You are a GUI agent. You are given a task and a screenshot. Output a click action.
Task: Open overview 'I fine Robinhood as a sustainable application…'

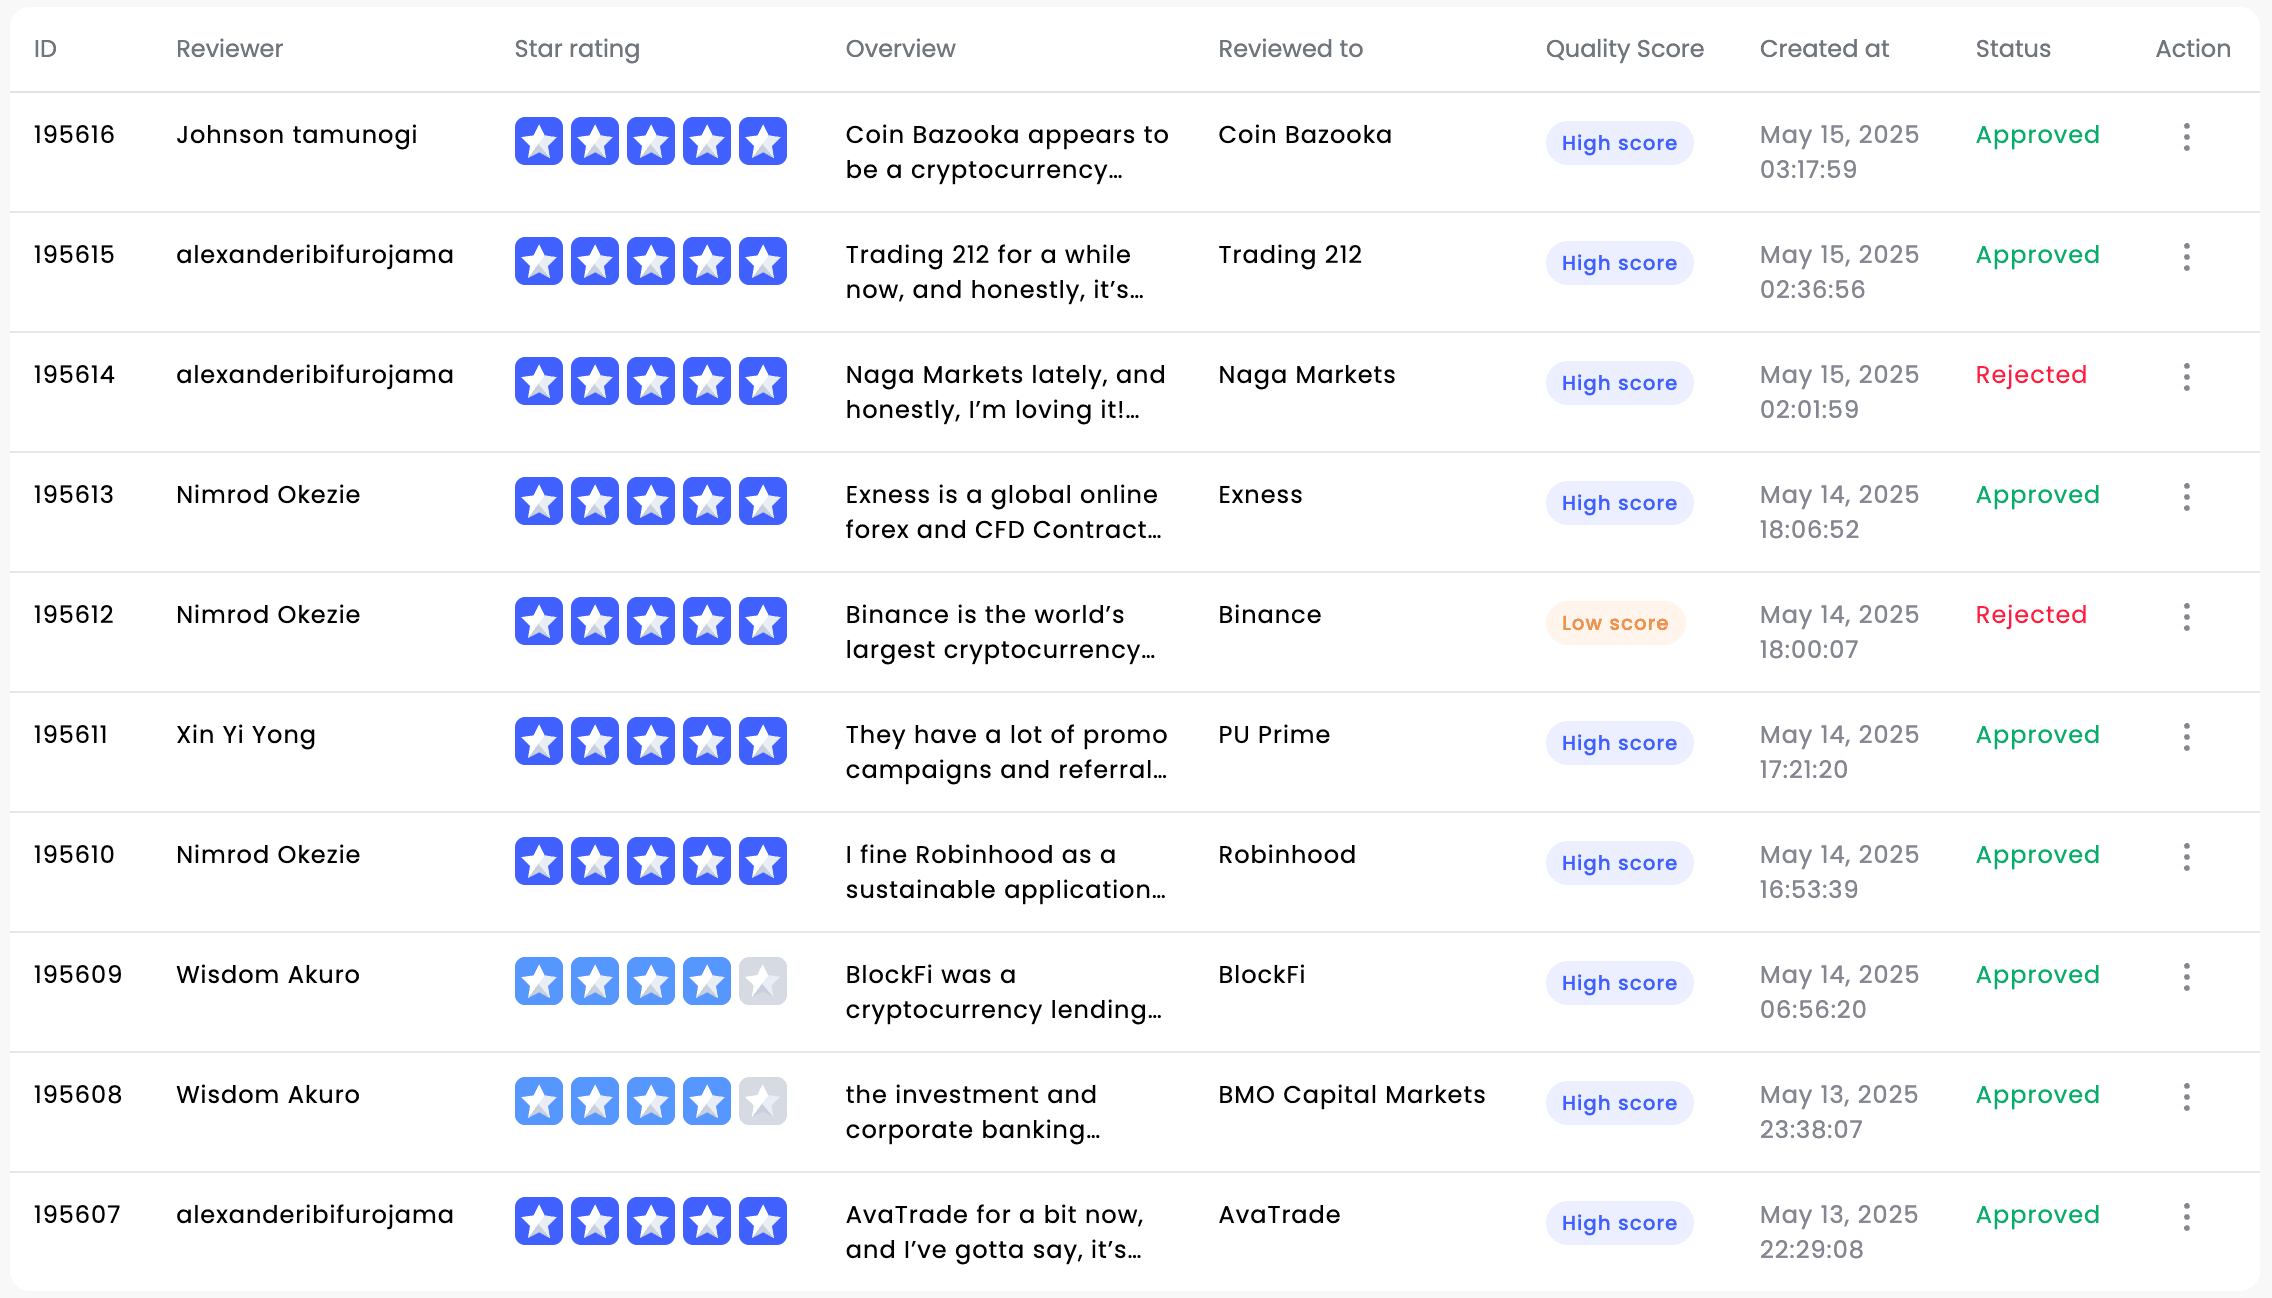coord(1005,872)
